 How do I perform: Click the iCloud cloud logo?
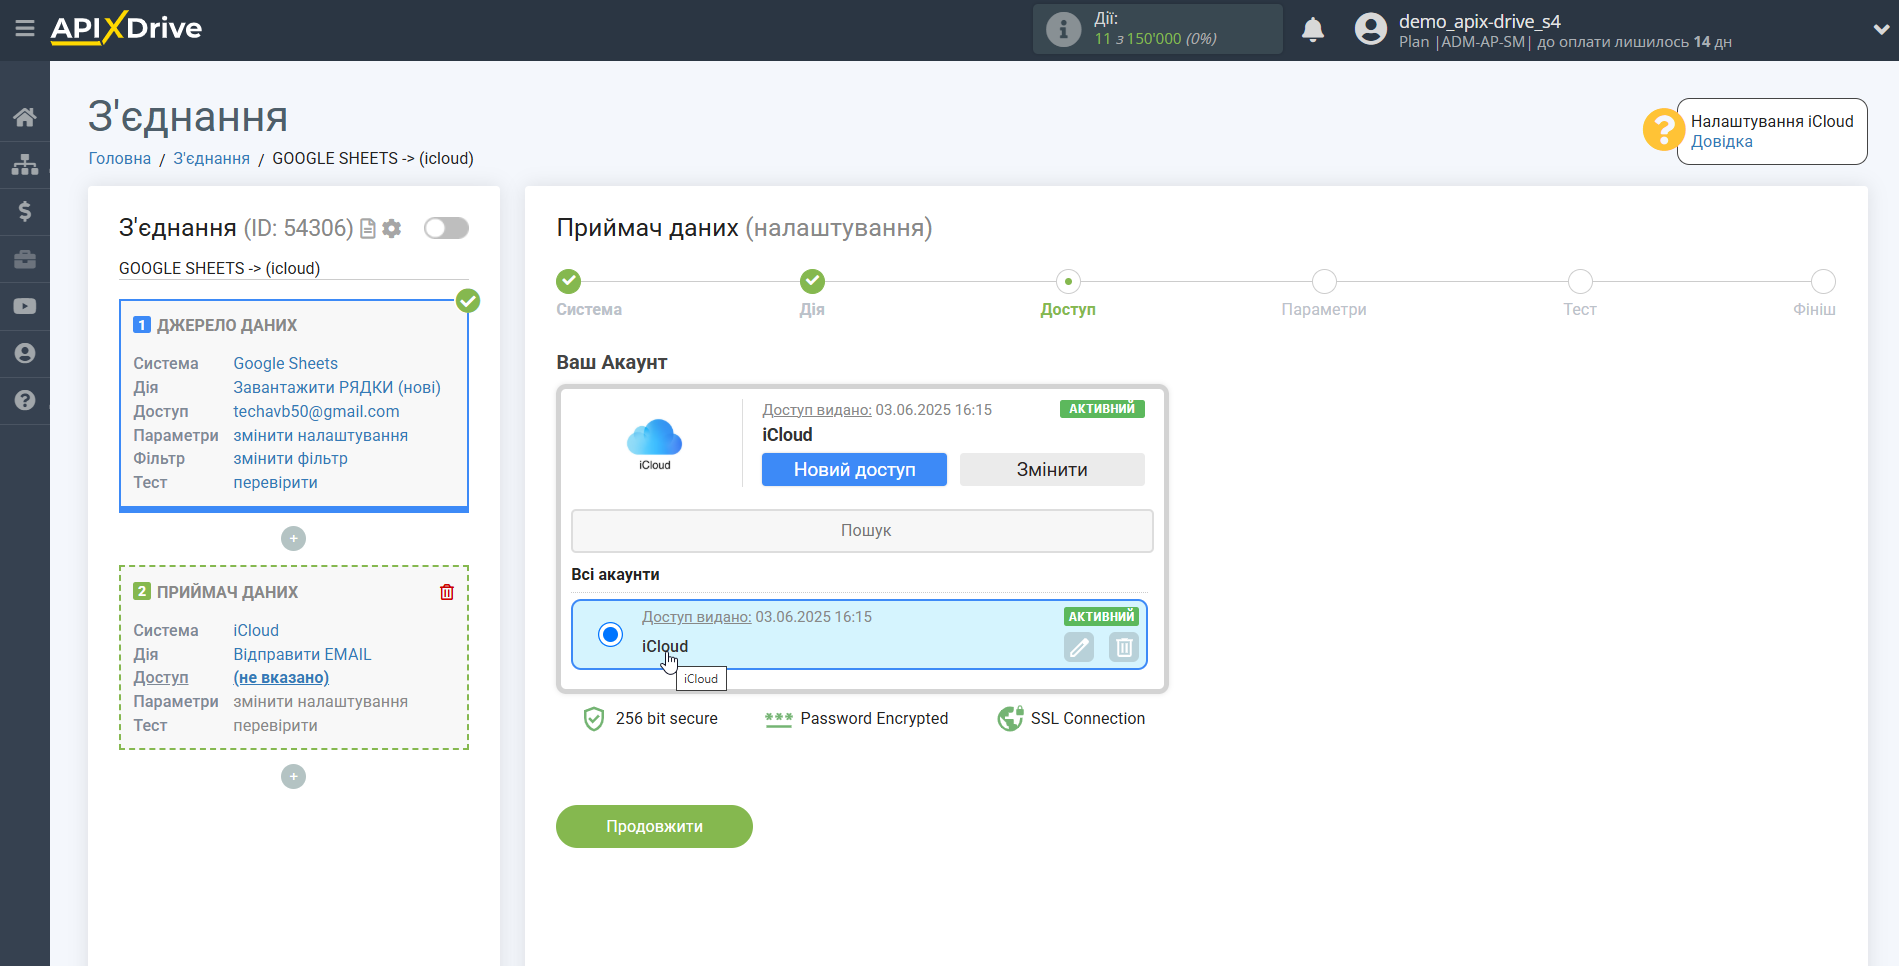tap(655, 444)
